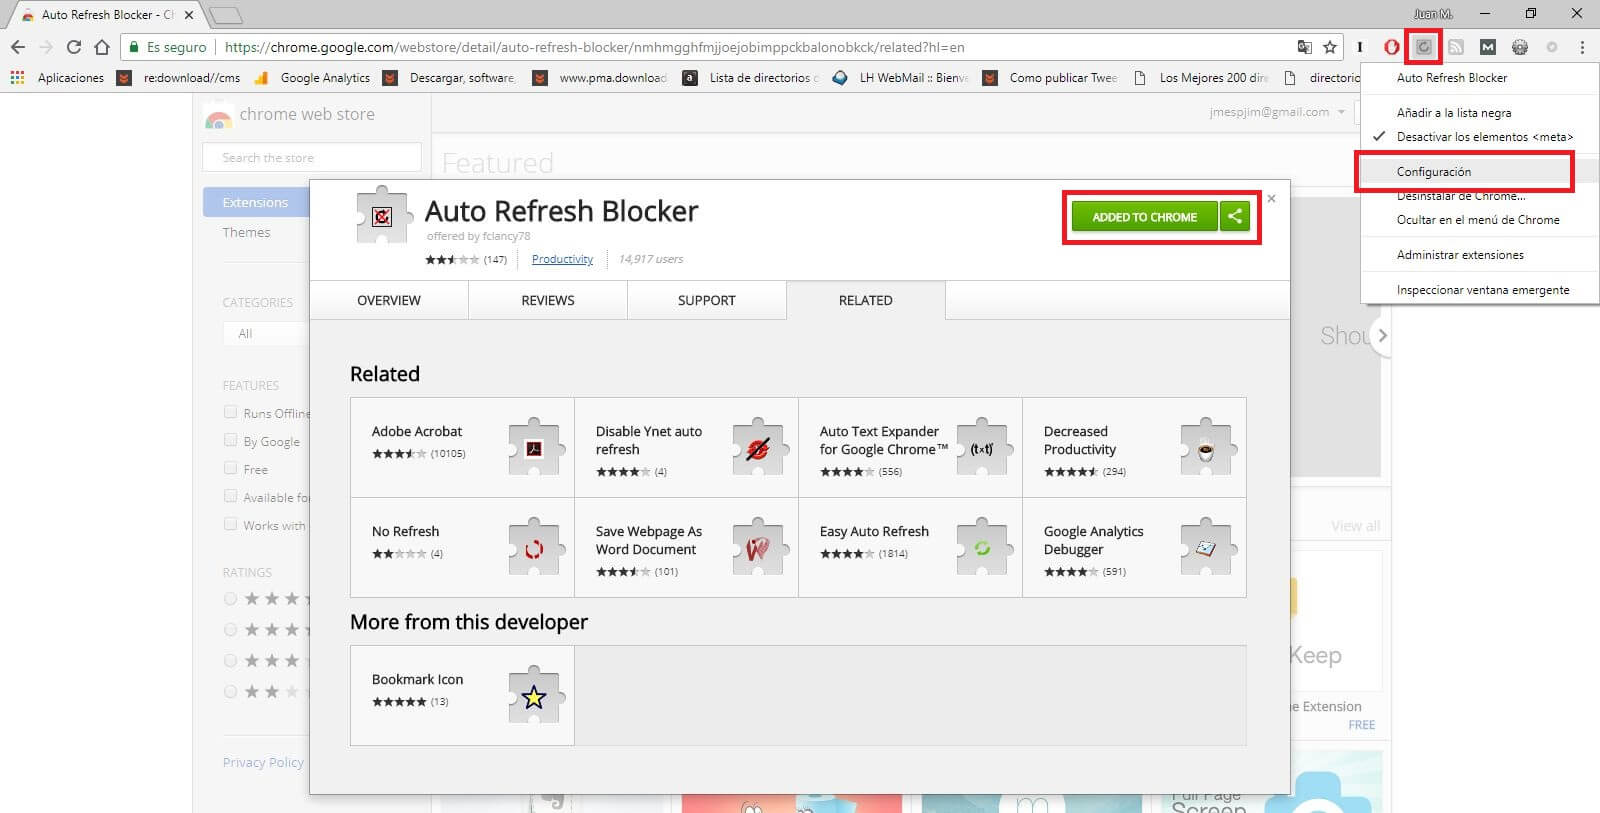Choose Configuración from the extension menu
Image resolution: width=1600 pixels, height=813 pixels.
1480,172
